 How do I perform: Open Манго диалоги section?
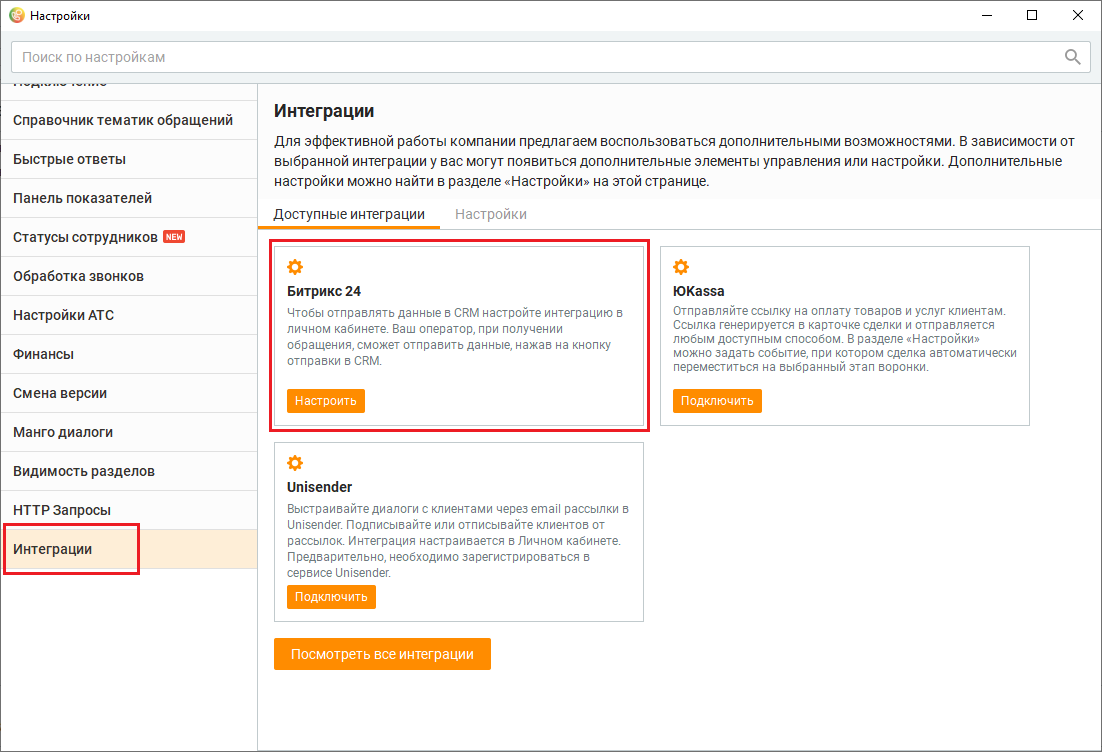pos(129,432)
